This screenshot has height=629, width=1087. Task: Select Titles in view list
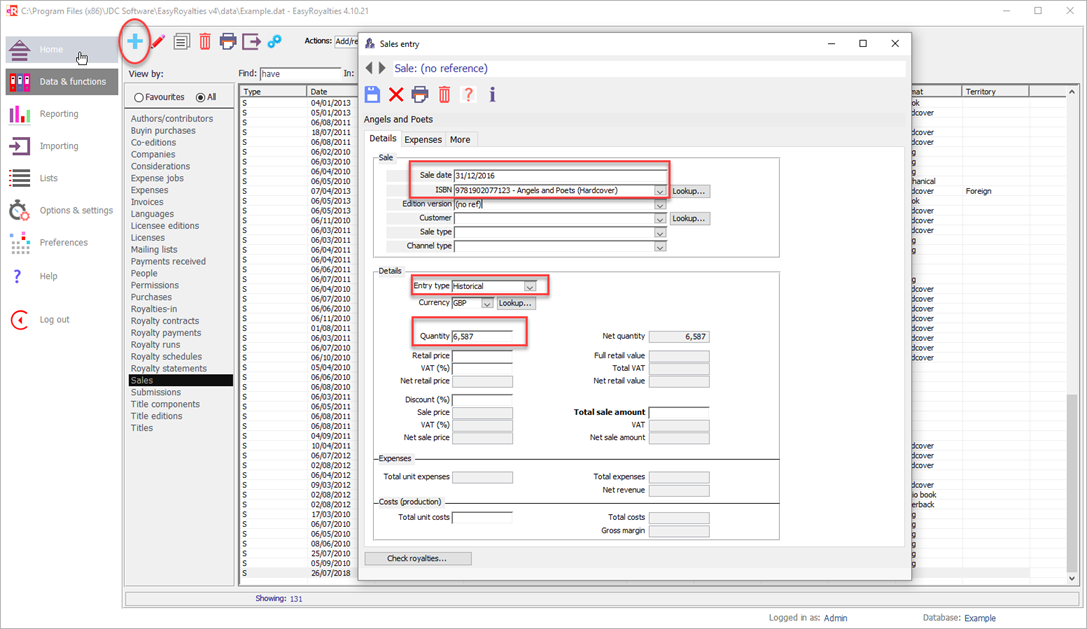pos(142,428)
